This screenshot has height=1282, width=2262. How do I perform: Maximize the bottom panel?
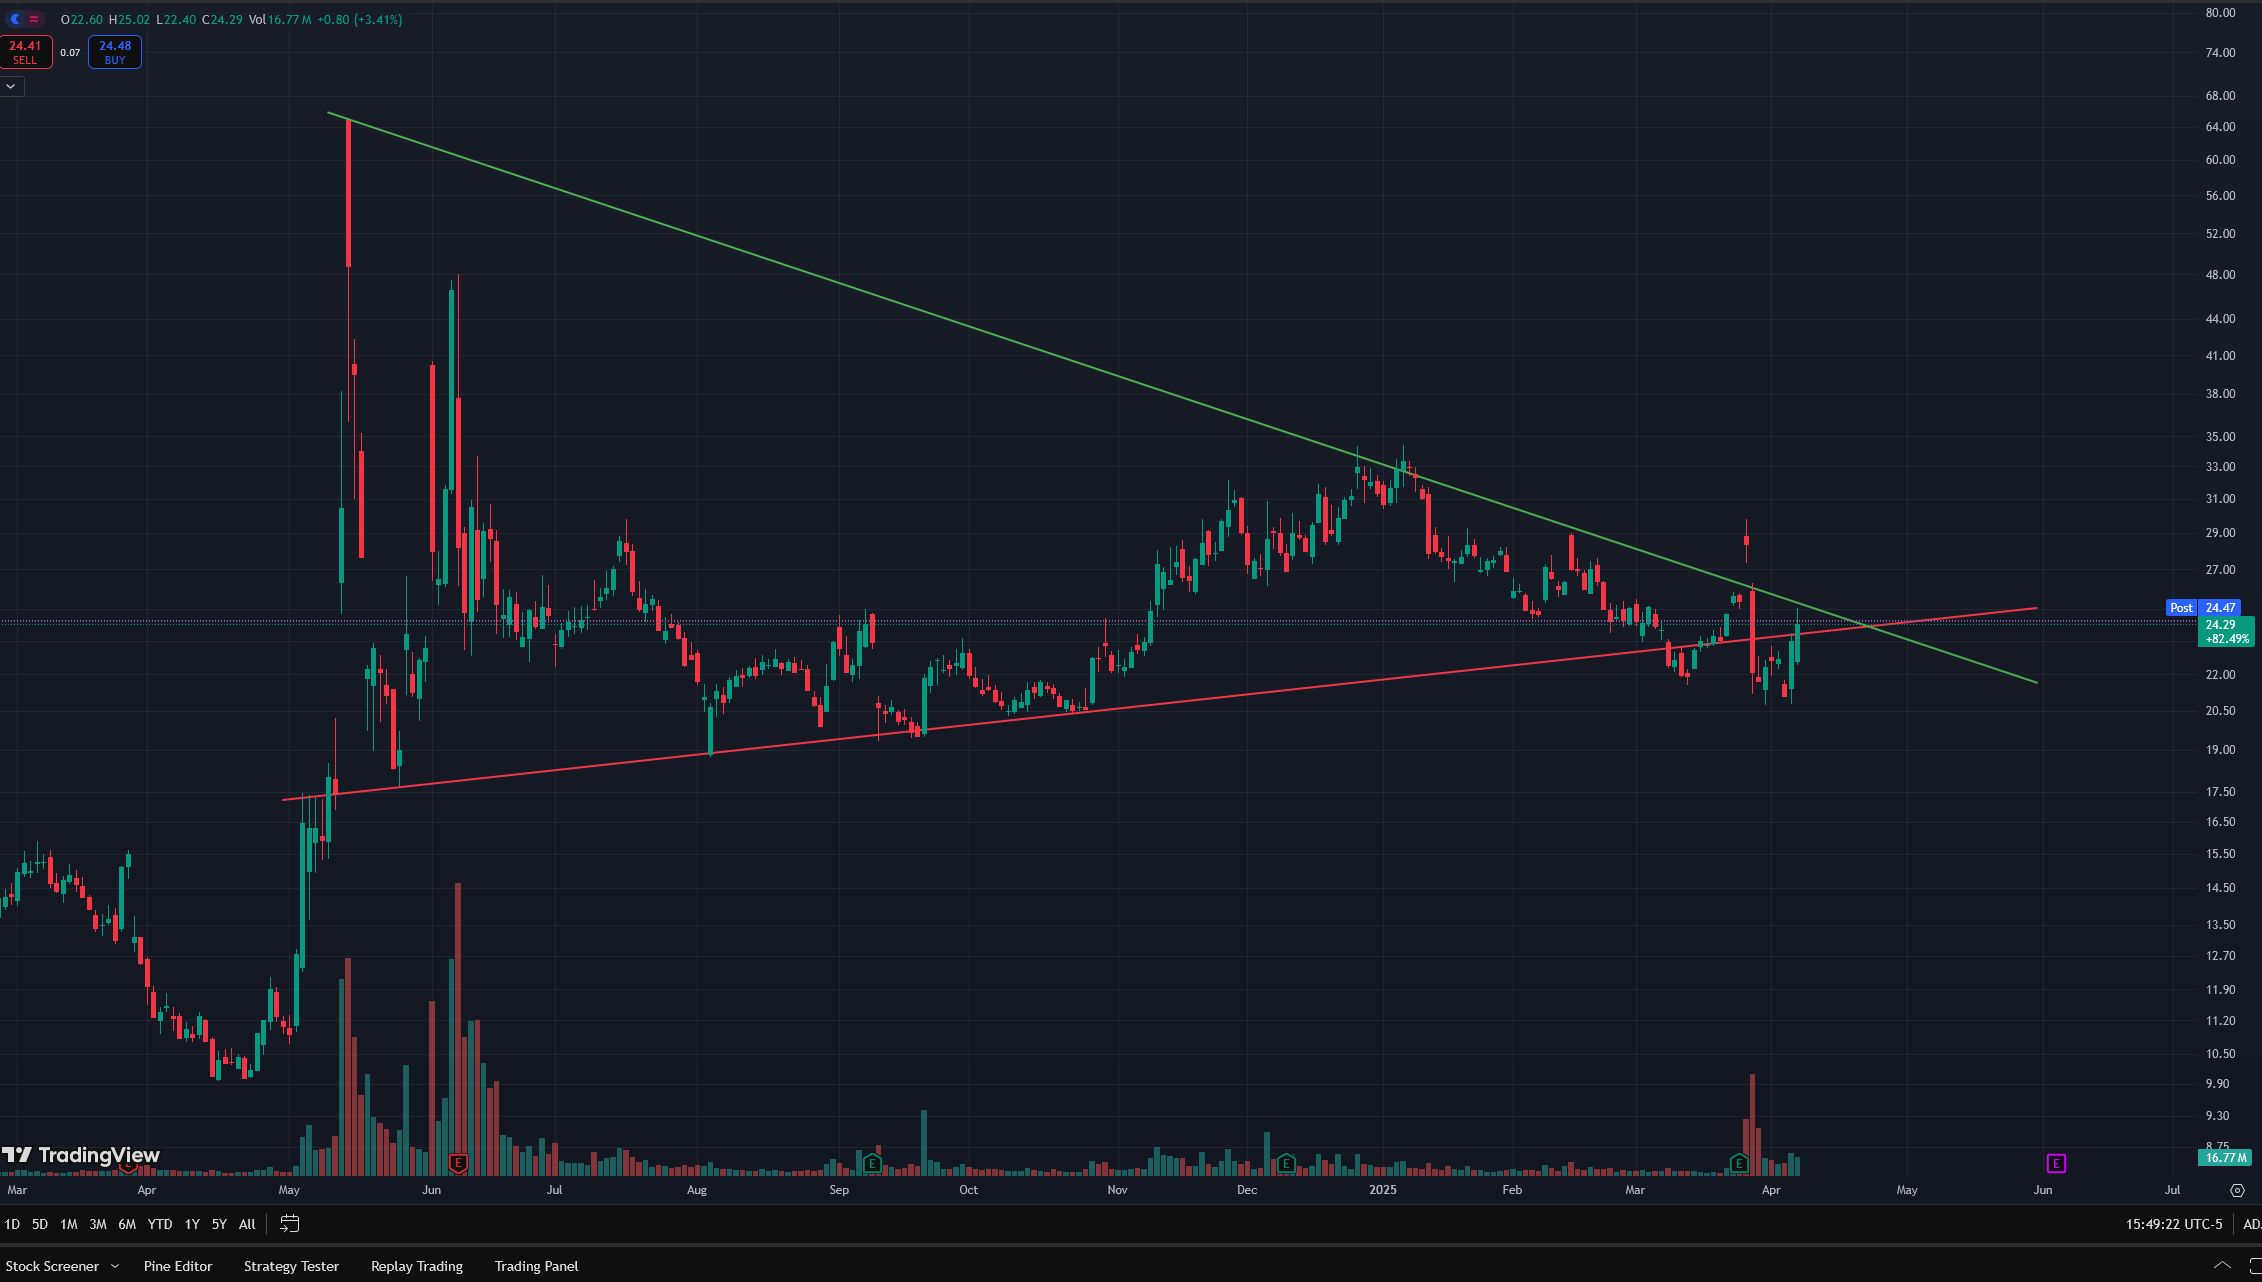coord(2255,1265)
